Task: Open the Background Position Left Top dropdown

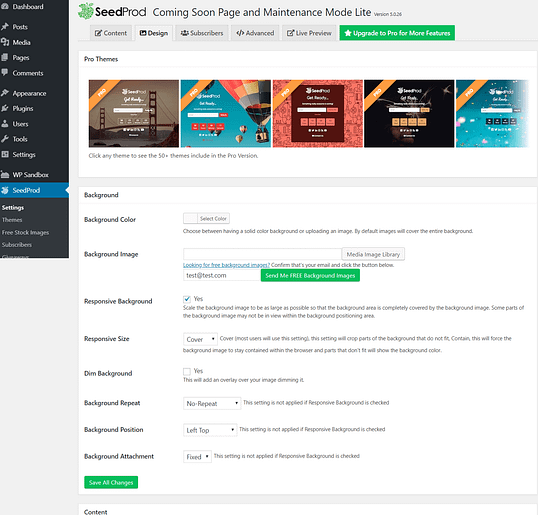Action: (210, 430)
